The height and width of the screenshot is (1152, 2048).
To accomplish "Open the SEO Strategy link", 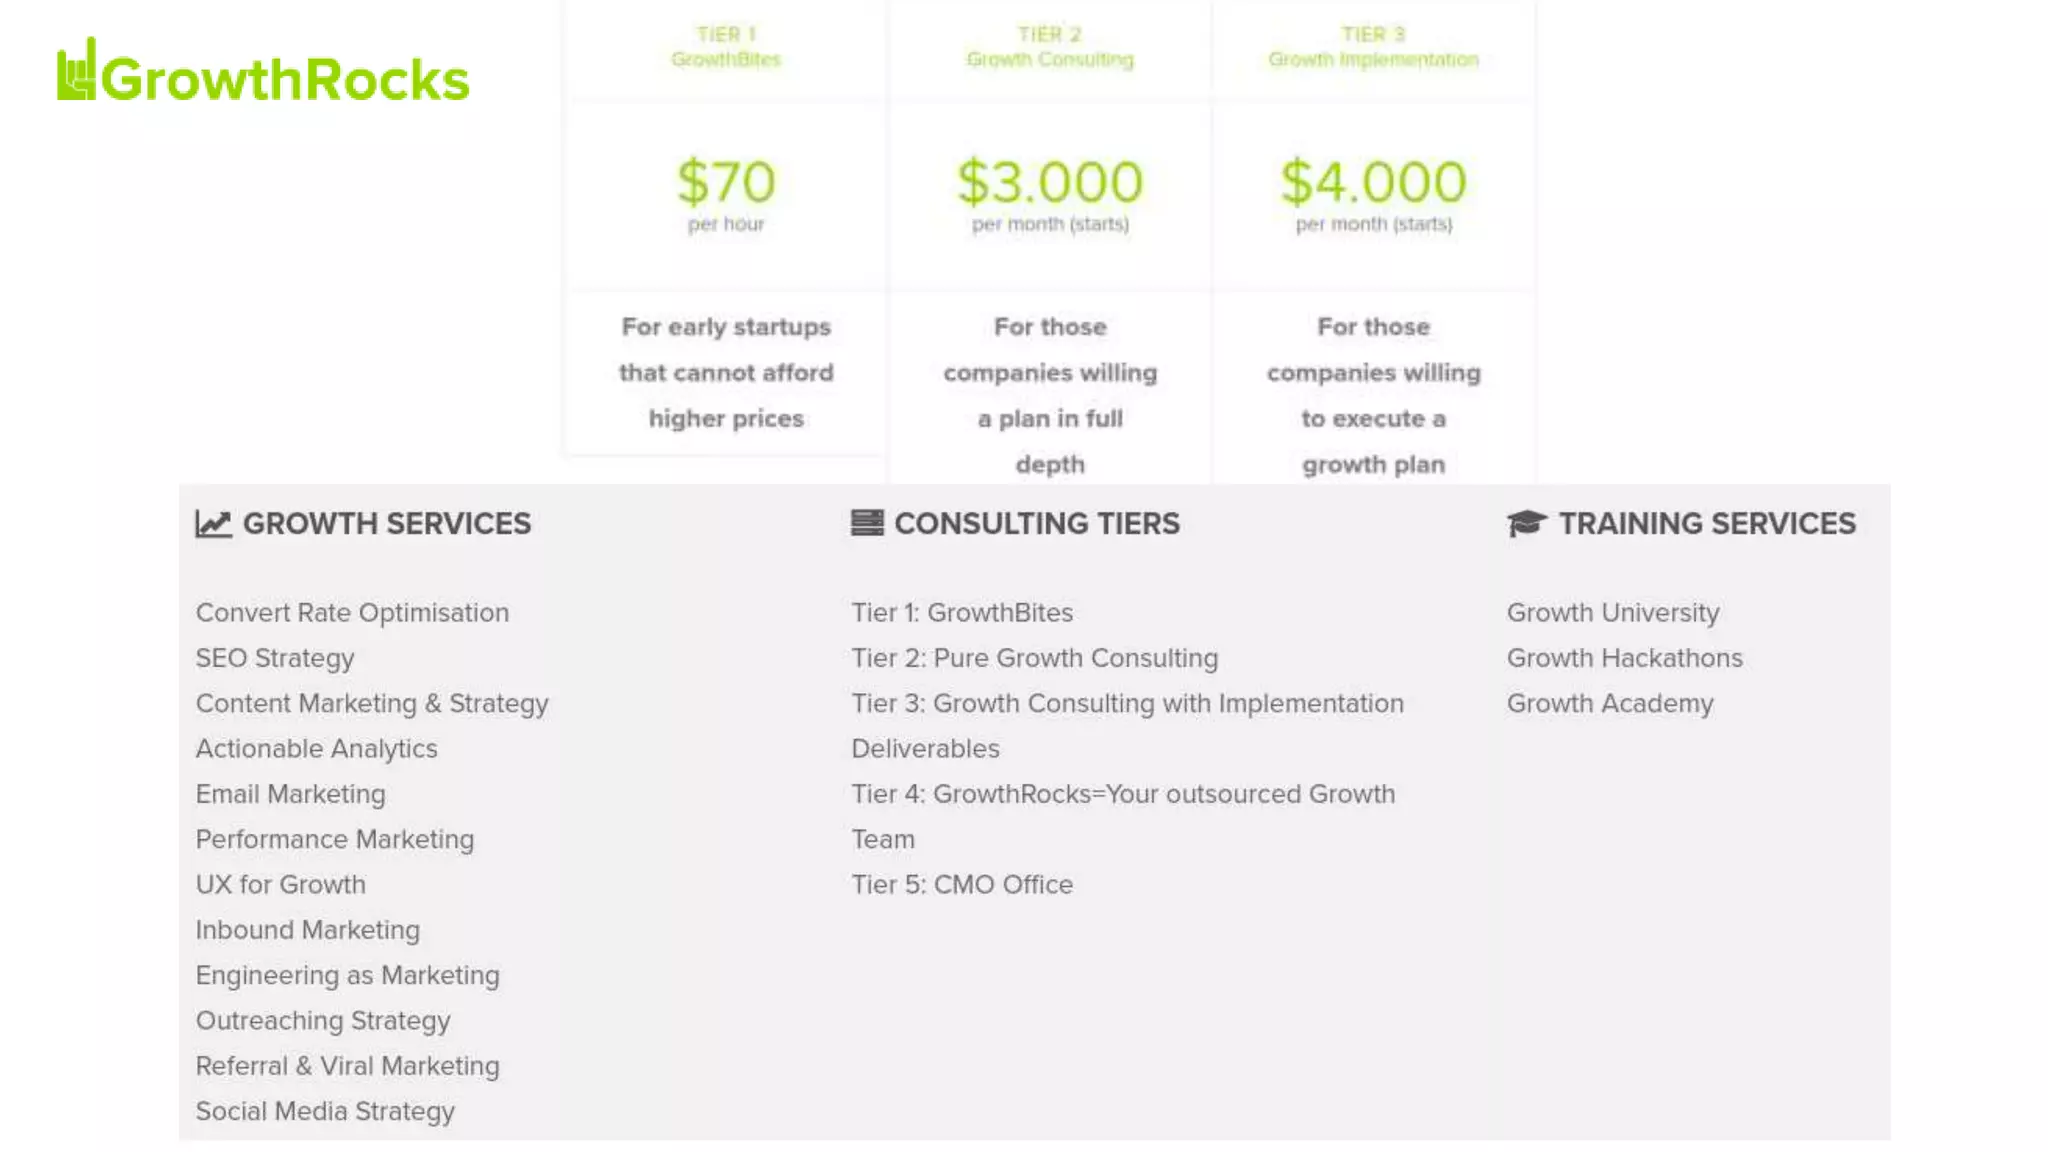I will click(x=275, y=658).
